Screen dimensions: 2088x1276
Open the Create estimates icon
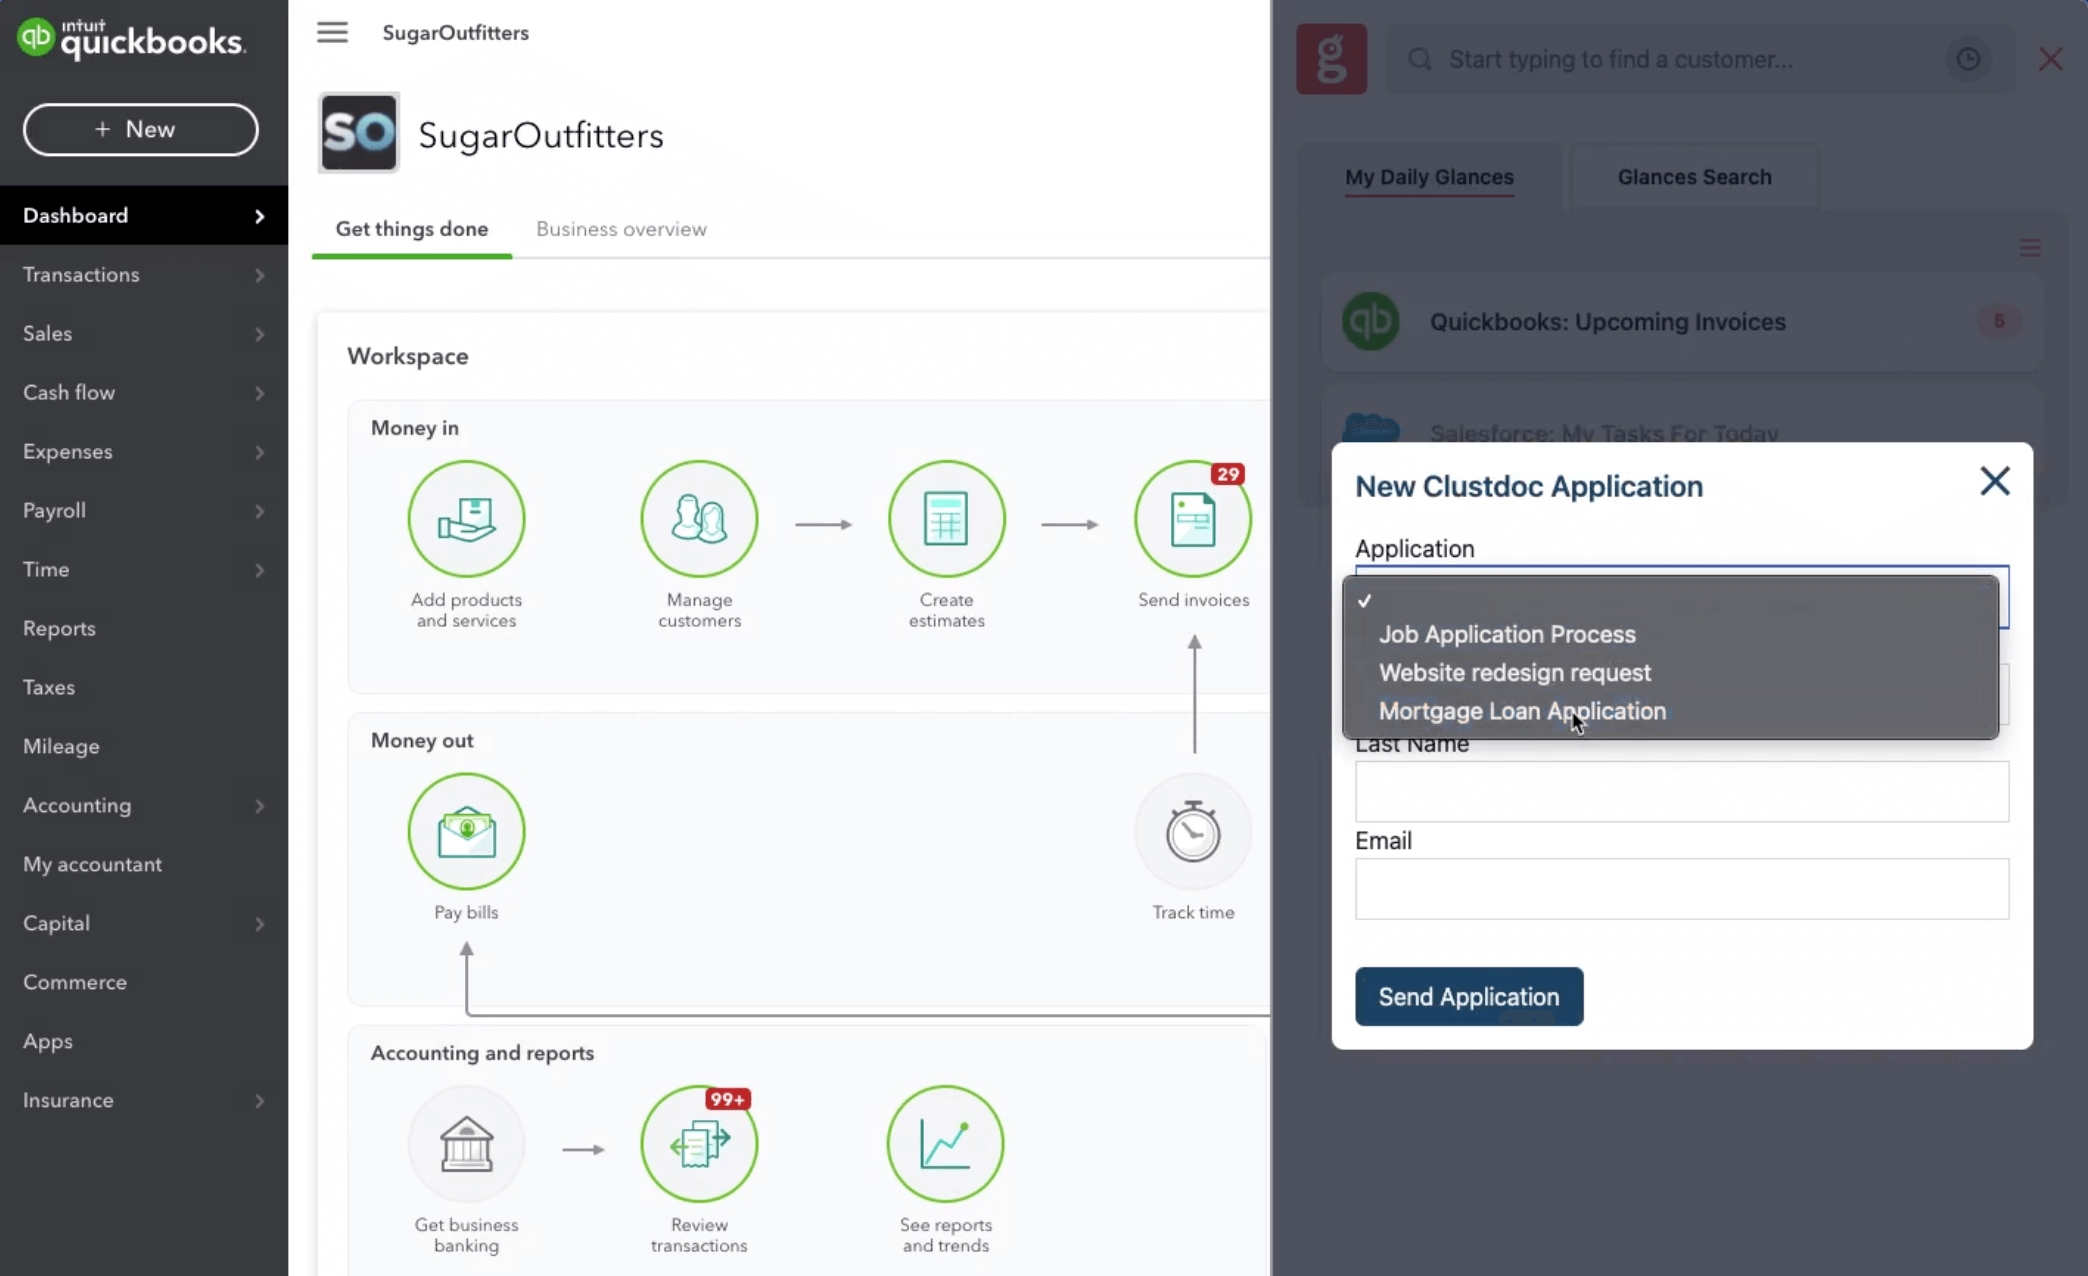tap(946, 518)
